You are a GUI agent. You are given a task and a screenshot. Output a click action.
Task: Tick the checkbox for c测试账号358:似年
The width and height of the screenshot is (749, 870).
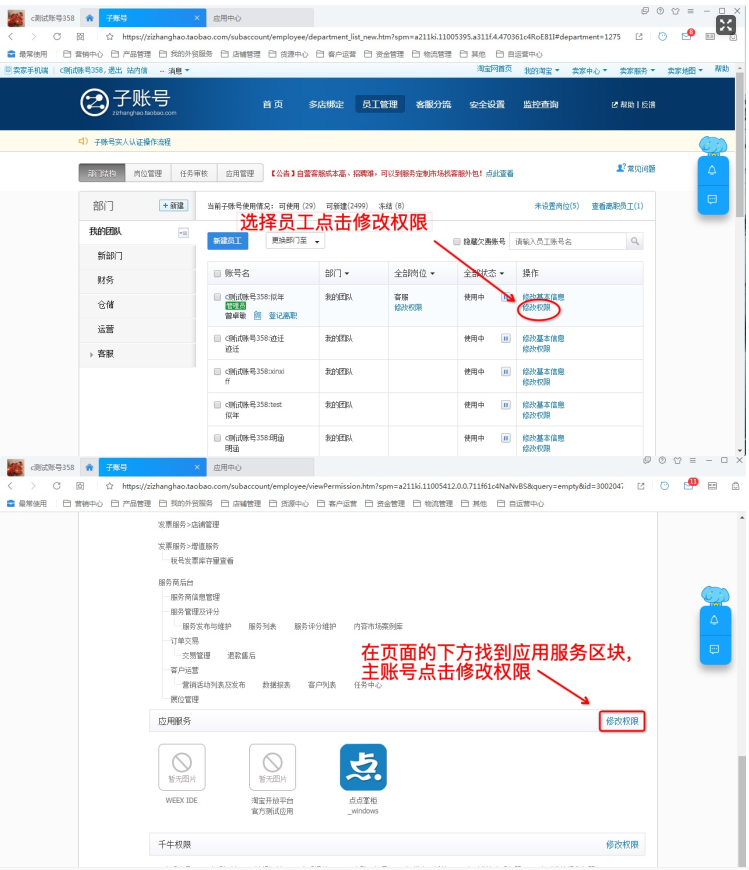(x=217, y=297)
